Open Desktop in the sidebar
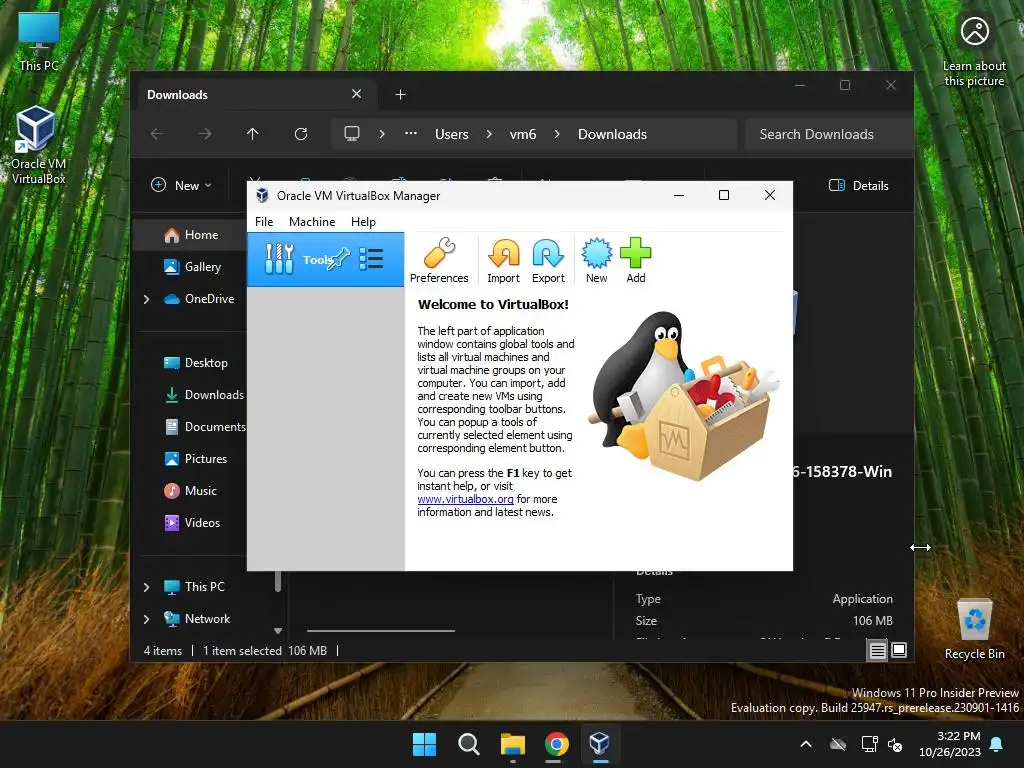Screen dimensions: 1024x768 tap(196, 362)
